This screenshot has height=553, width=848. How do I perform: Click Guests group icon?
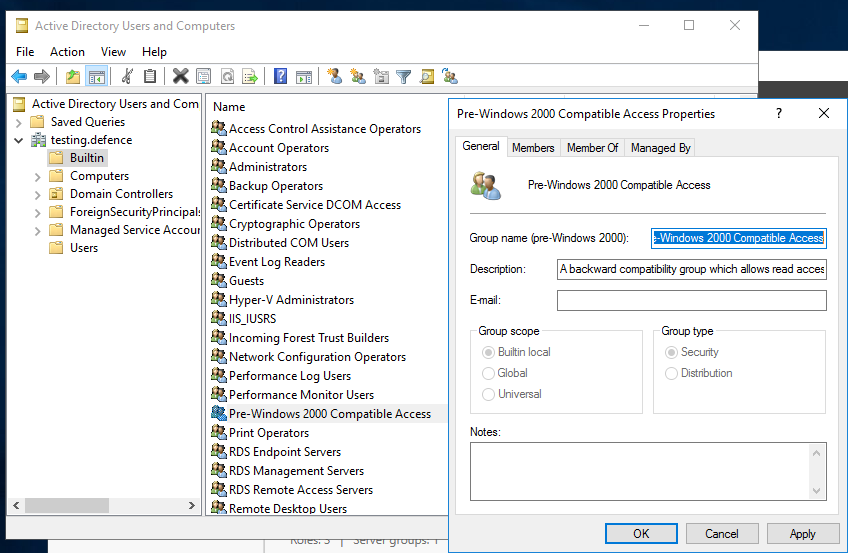(218, 280)
